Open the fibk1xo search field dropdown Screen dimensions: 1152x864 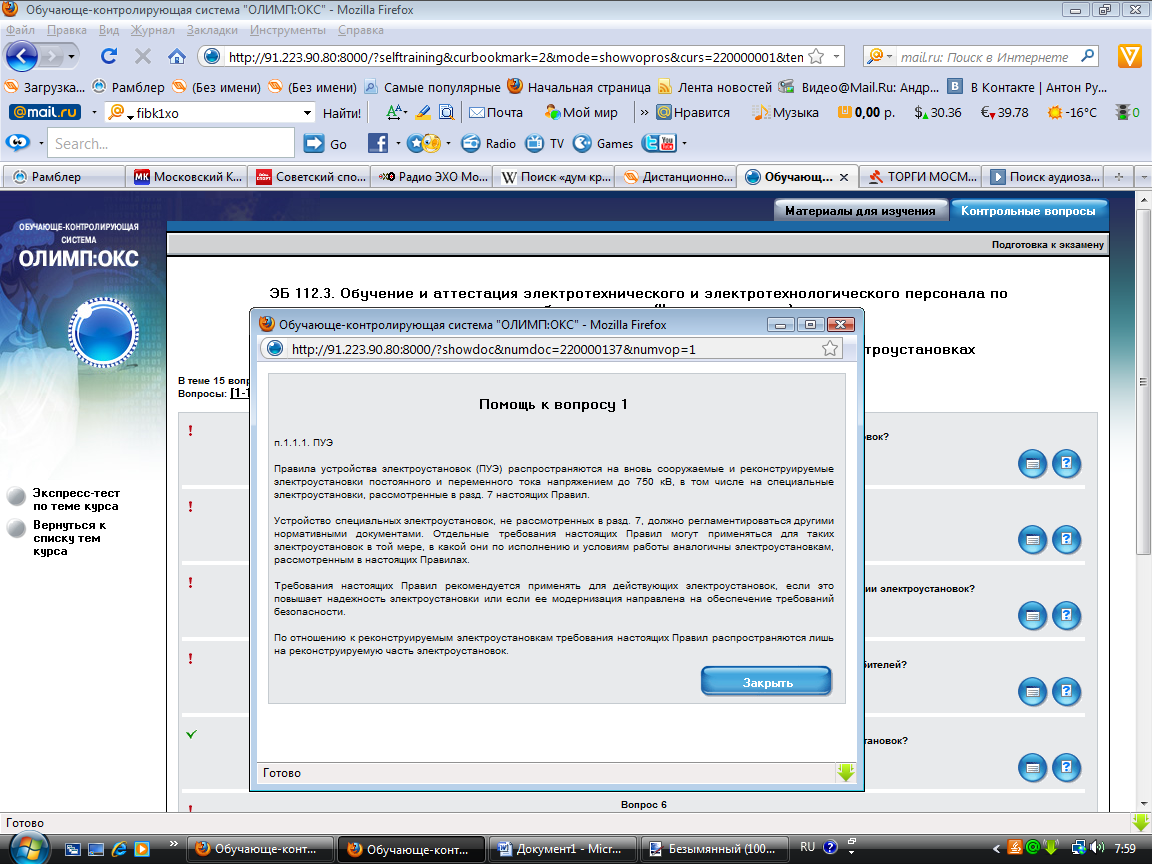tap(307, 112)
